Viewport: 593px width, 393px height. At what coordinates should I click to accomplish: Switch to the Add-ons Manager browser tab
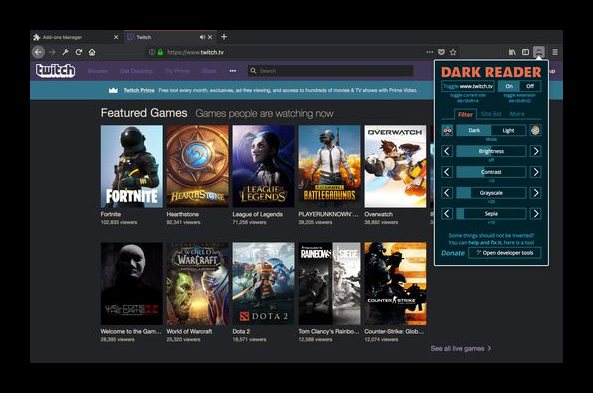pos(76,37)
